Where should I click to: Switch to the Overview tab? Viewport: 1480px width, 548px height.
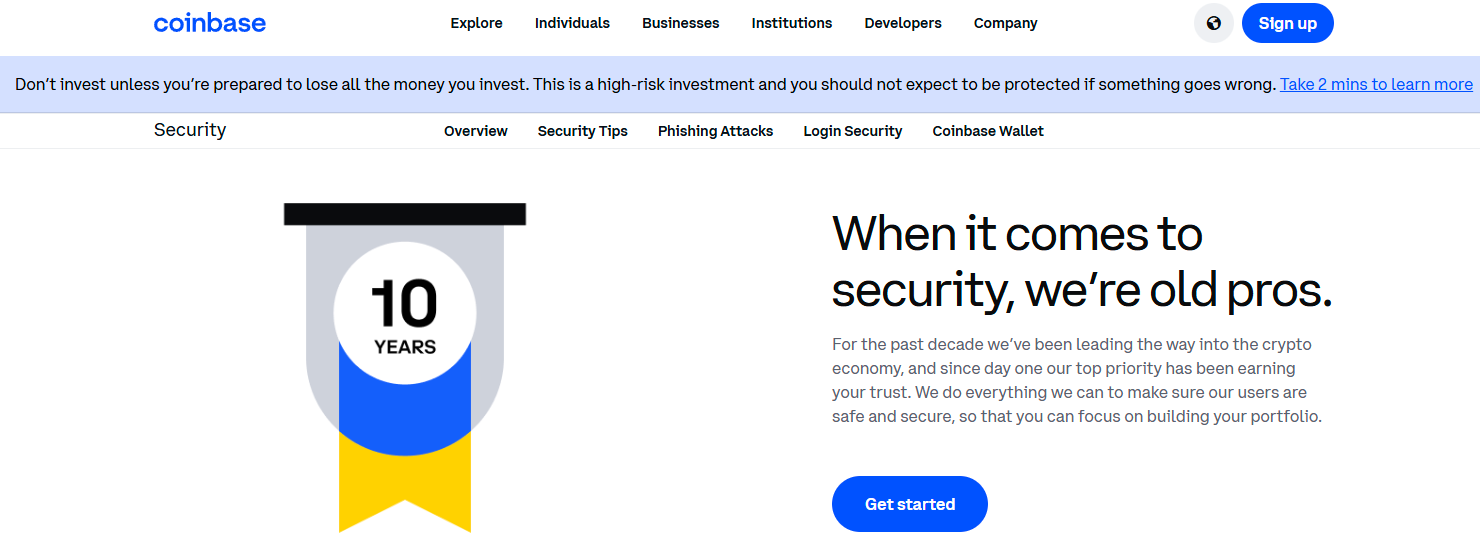click(476, 131)
